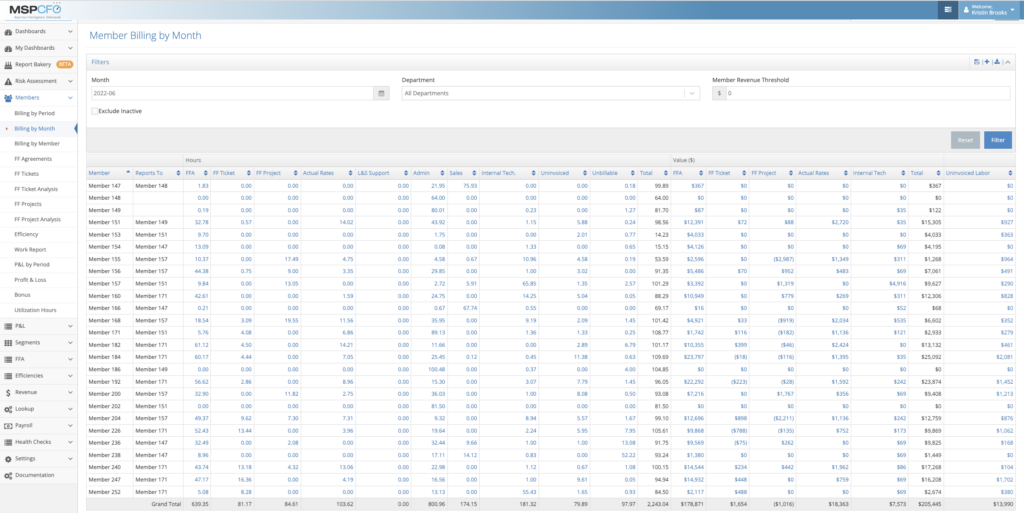Click Member 157 Internal Tech value $4,916
Screen dimensions: 1024x513
(x=898, y=283)
